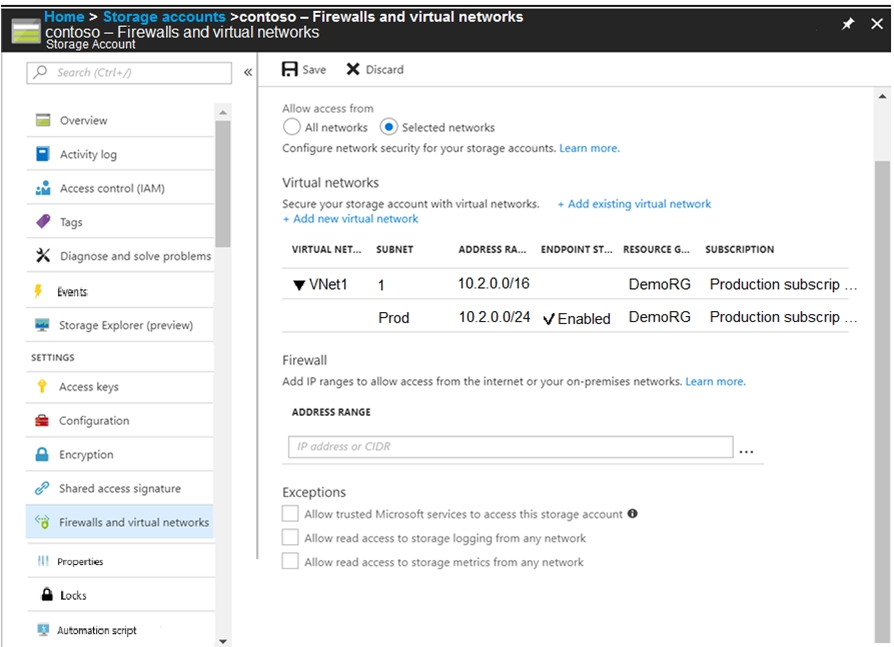Click the Diagnose and solve problems wrench icon
This screenshot has height=647, width=894.
pos(43,255)
